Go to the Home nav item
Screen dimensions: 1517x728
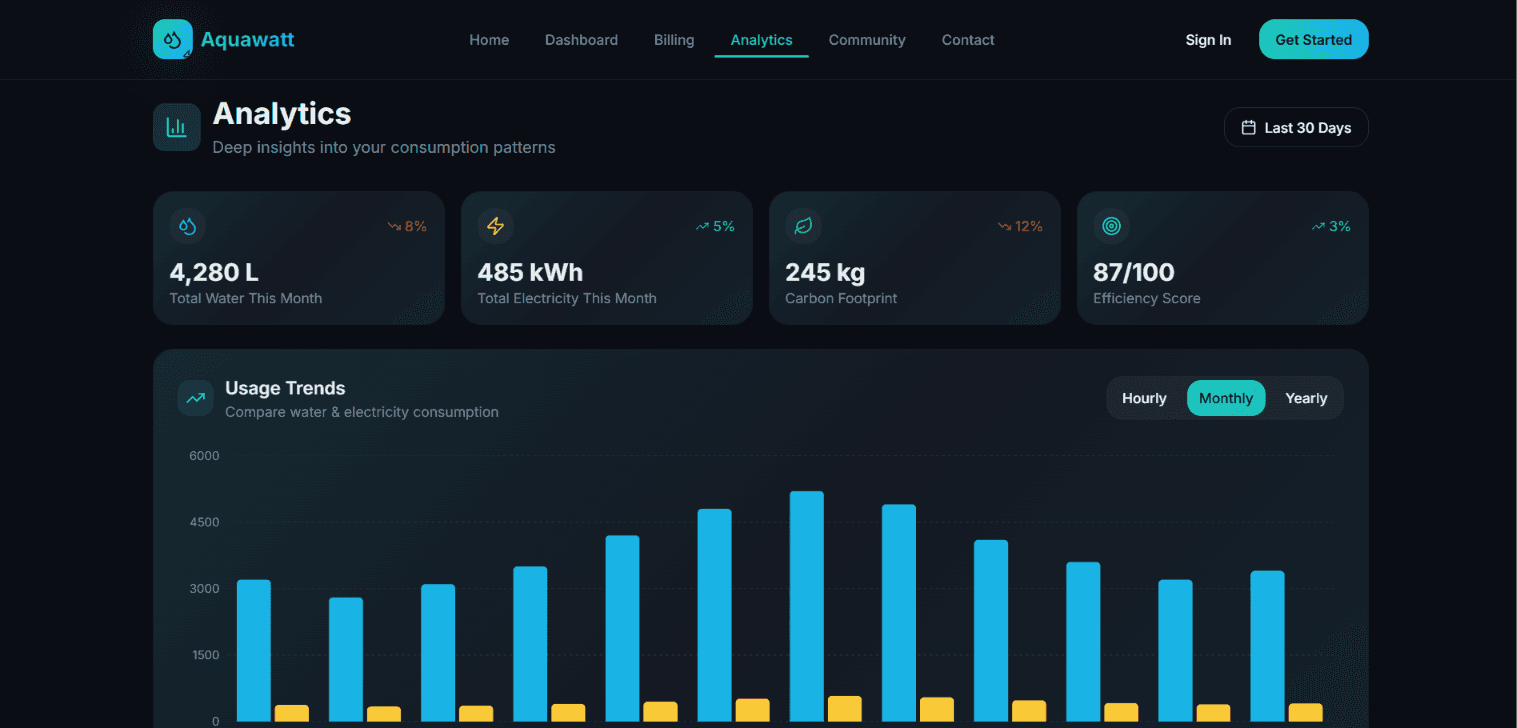tap(489, 40)
